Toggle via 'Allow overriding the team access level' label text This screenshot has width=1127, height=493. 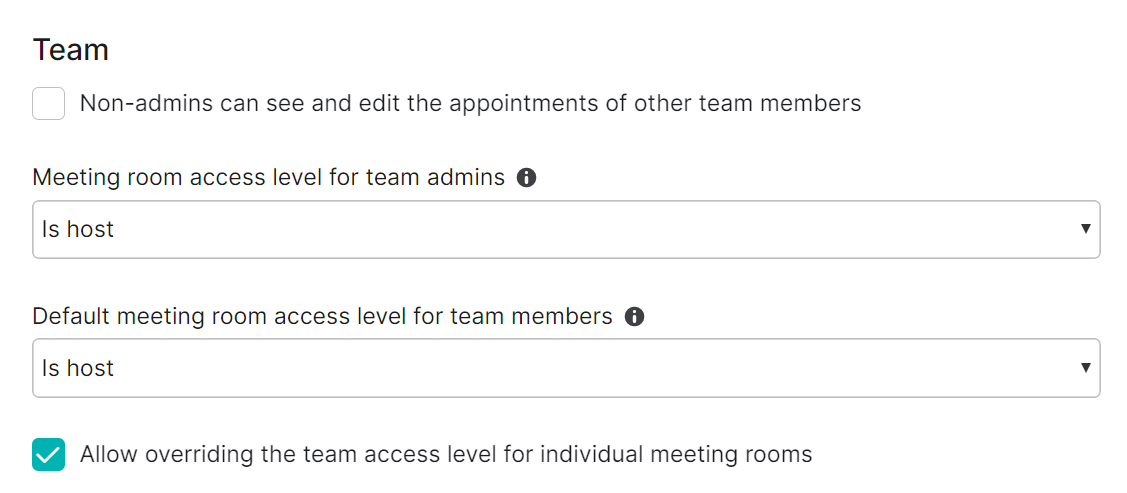pos(446,455)
